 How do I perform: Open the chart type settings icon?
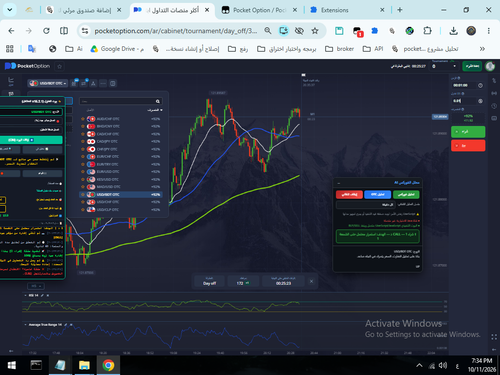pos(74,83)
